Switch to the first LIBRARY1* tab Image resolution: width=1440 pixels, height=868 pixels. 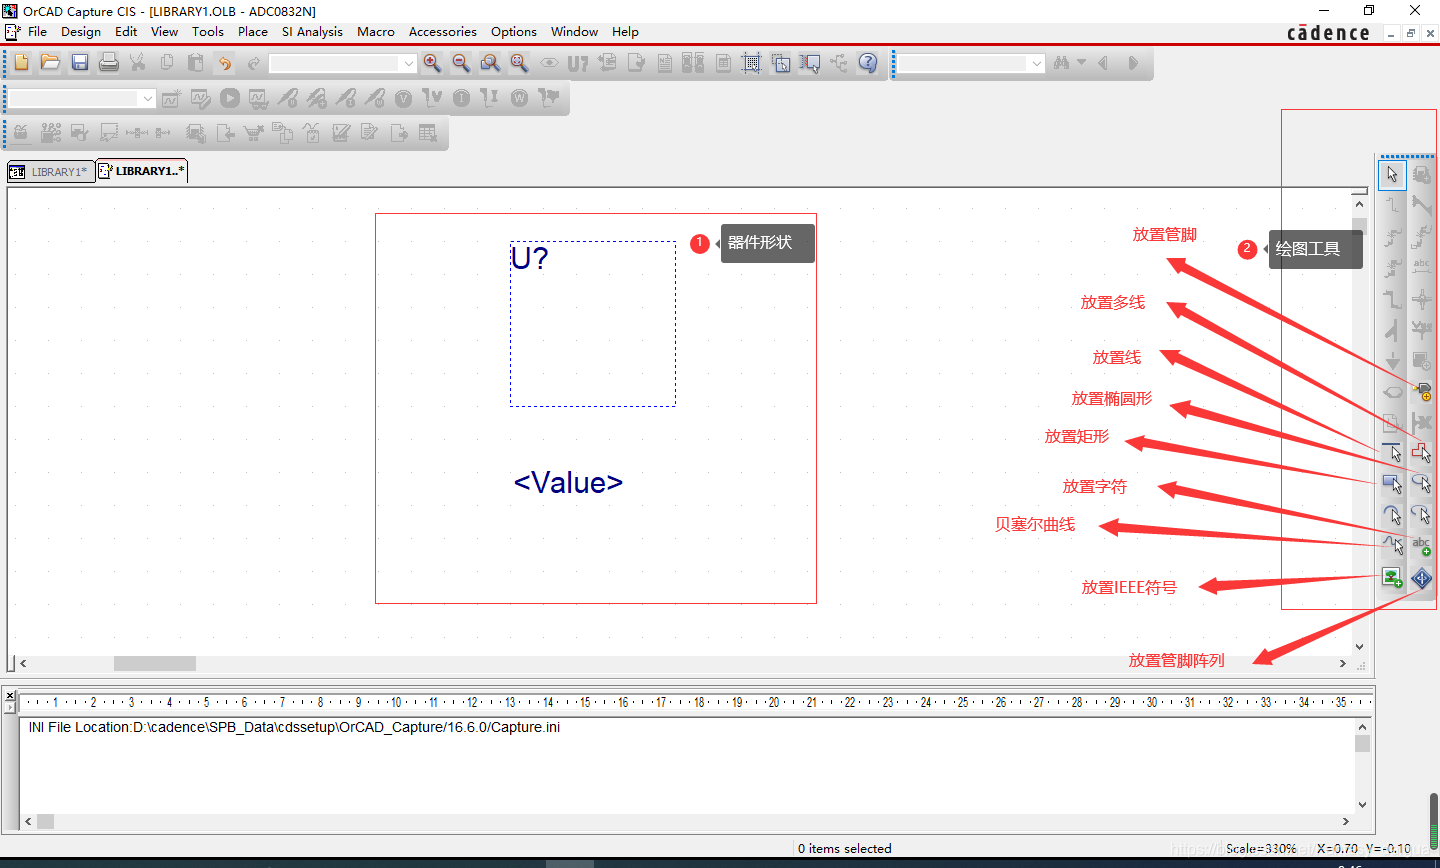click(50, 172)
